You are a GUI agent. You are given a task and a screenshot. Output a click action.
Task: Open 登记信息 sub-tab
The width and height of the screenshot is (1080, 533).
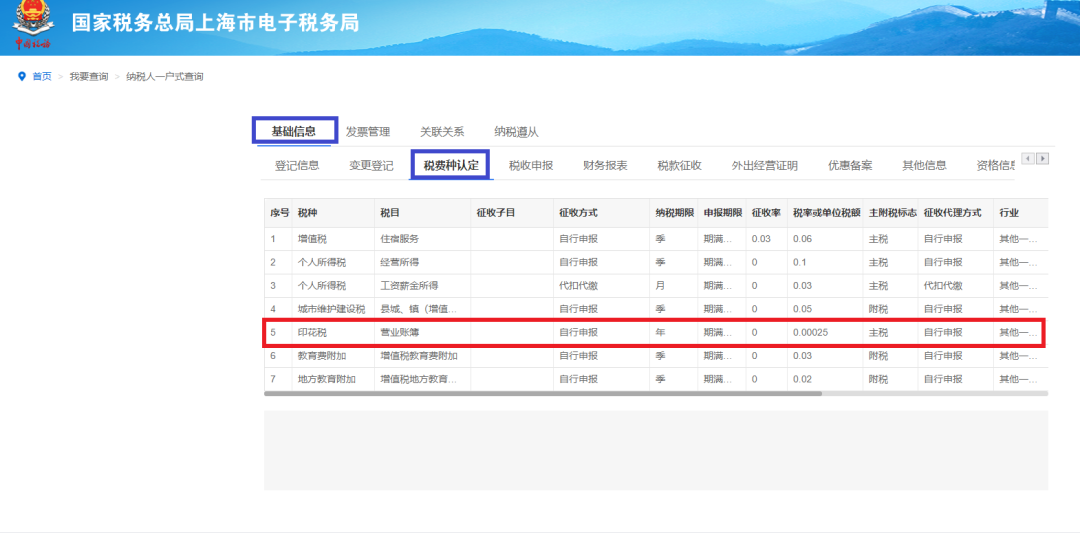(297, 165)
